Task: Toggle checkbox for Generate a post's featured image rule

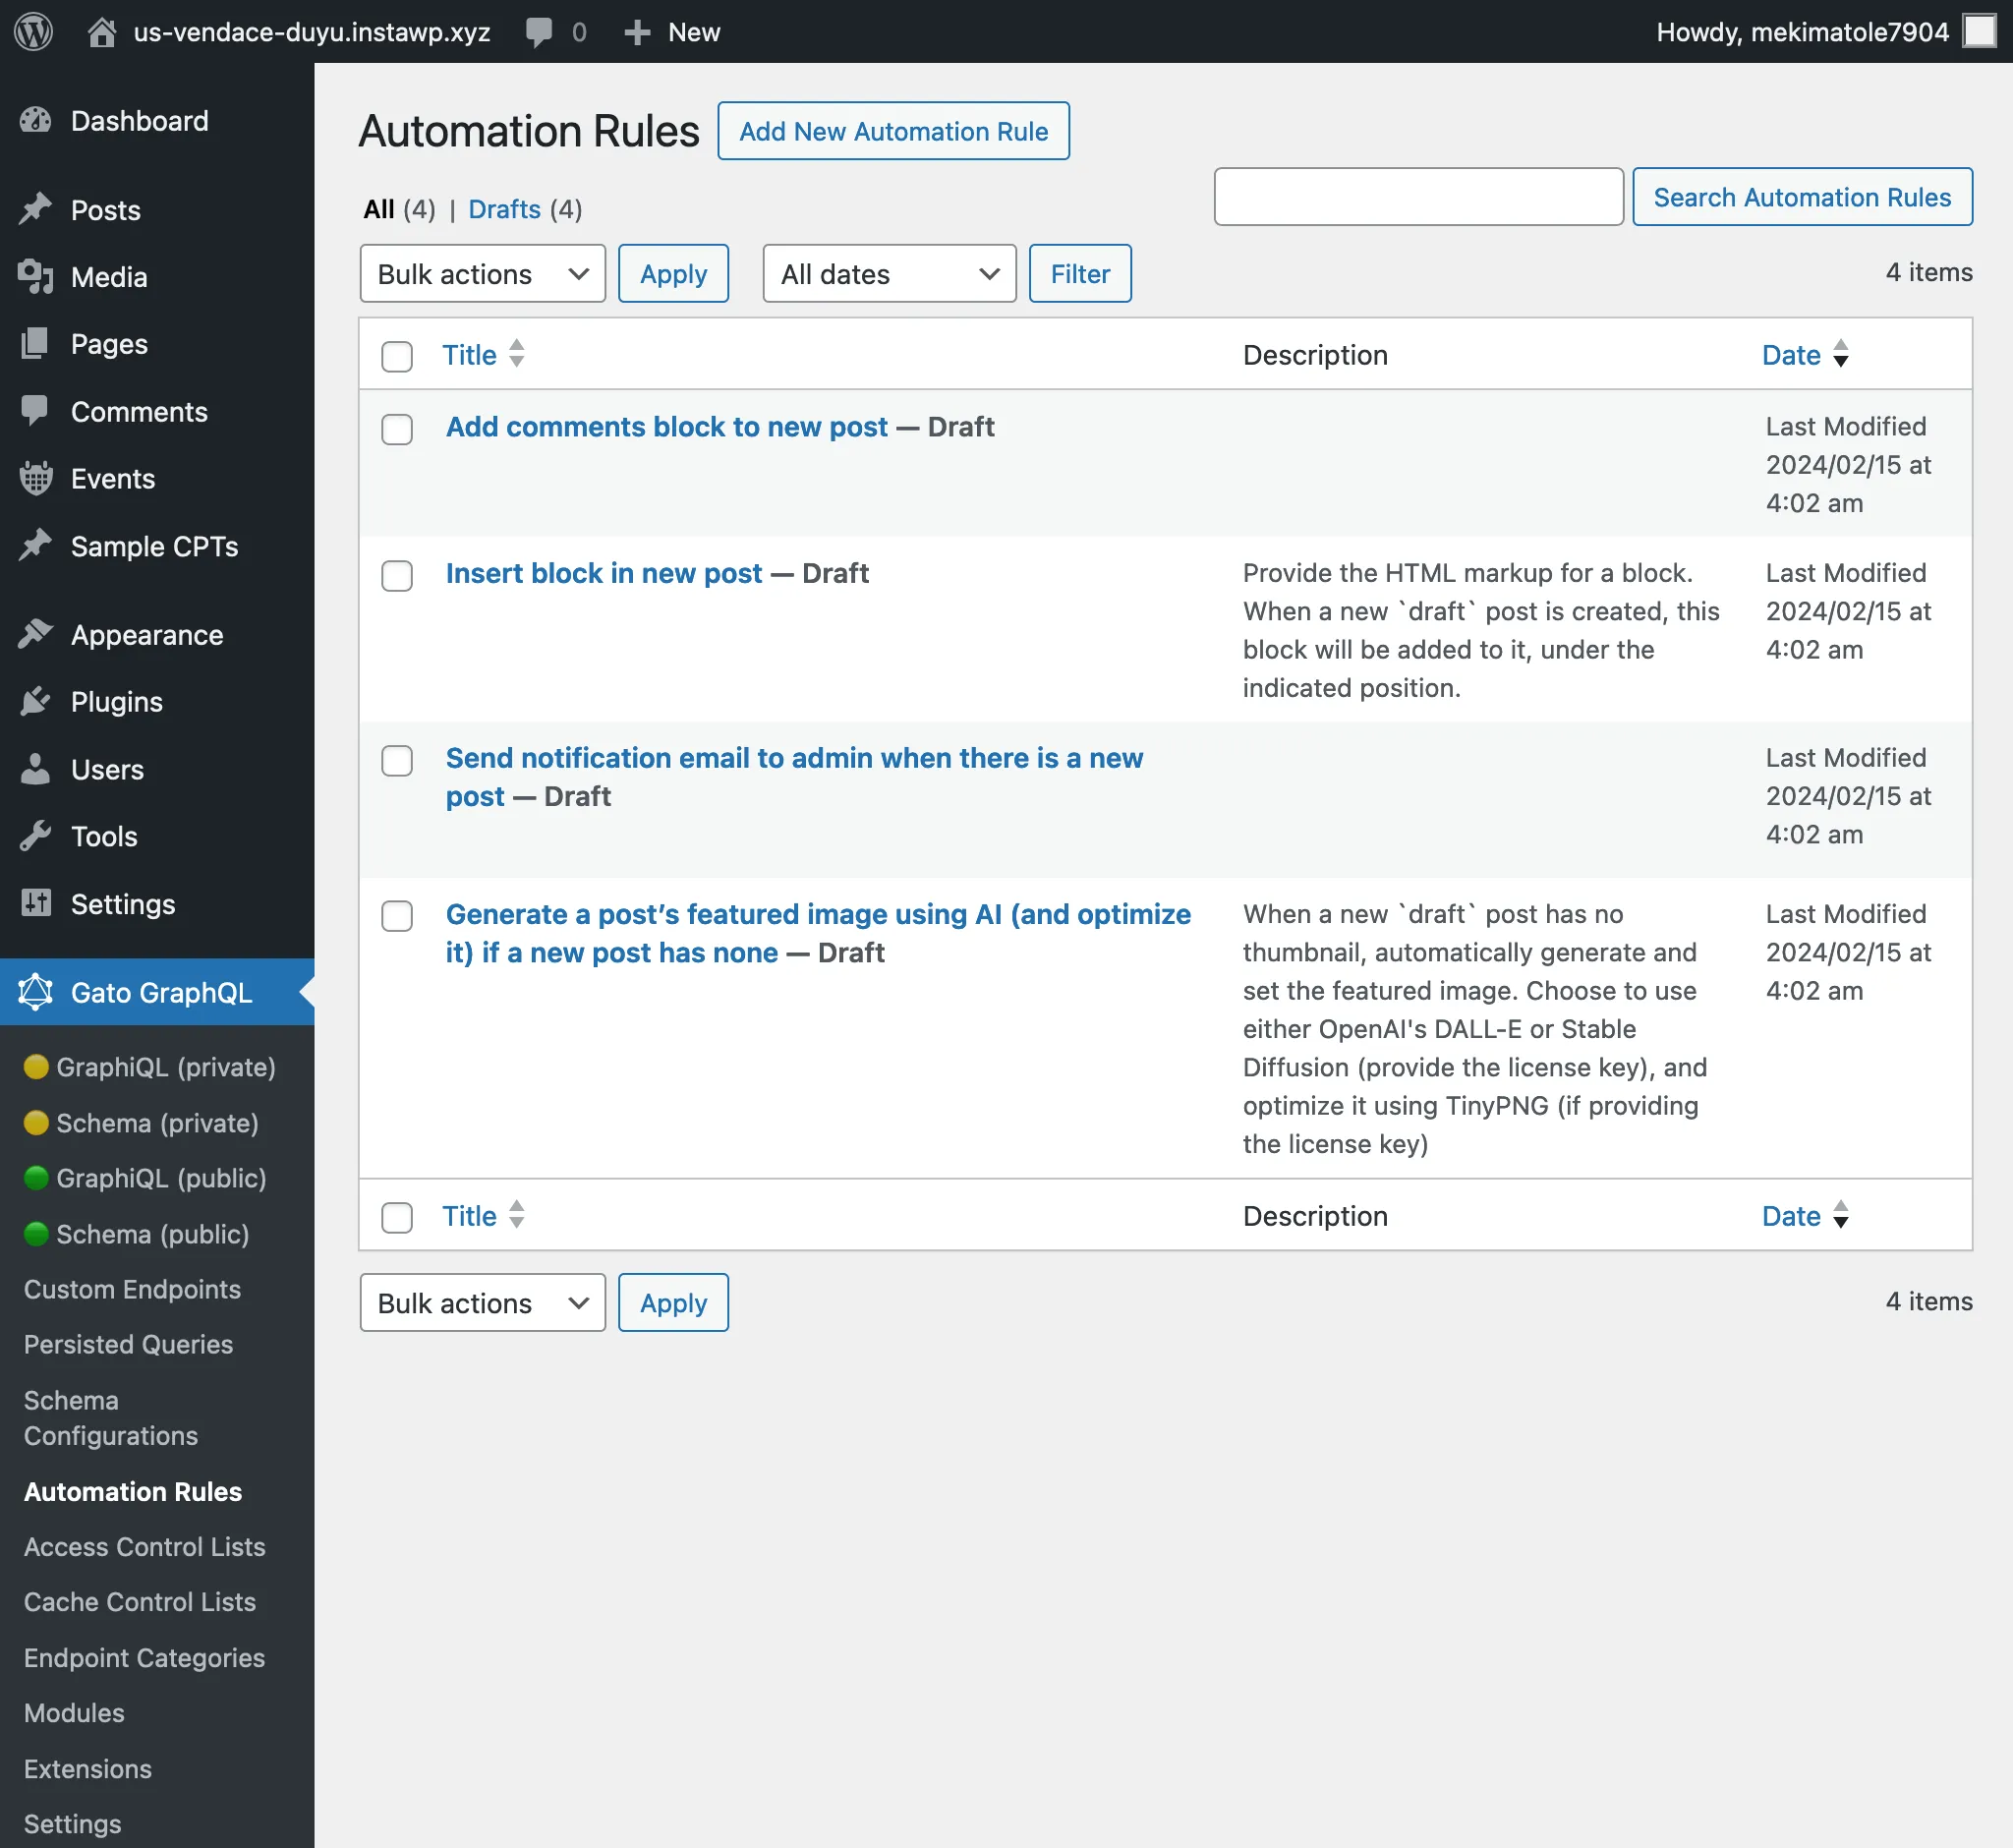Action: [x=396, y=913]
